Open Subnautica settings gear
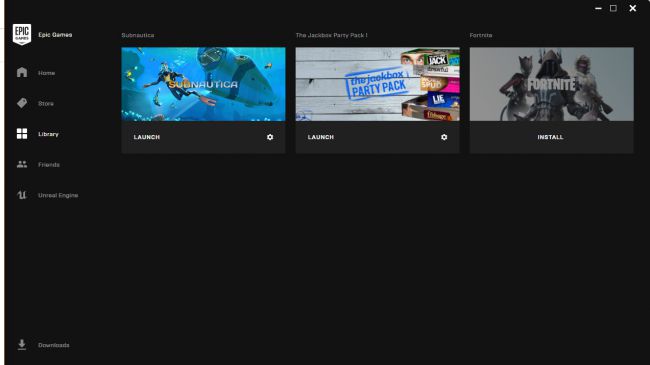The width and height of the screenshot is (650, 365). tap(270, 137)
